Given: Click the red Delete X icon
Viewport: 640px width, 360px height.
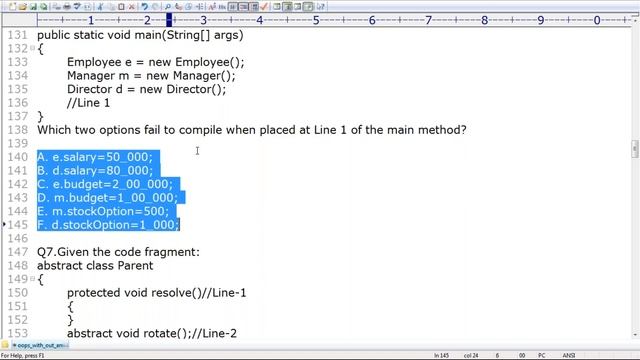Looking at the screenshot, I should point(131,7).
